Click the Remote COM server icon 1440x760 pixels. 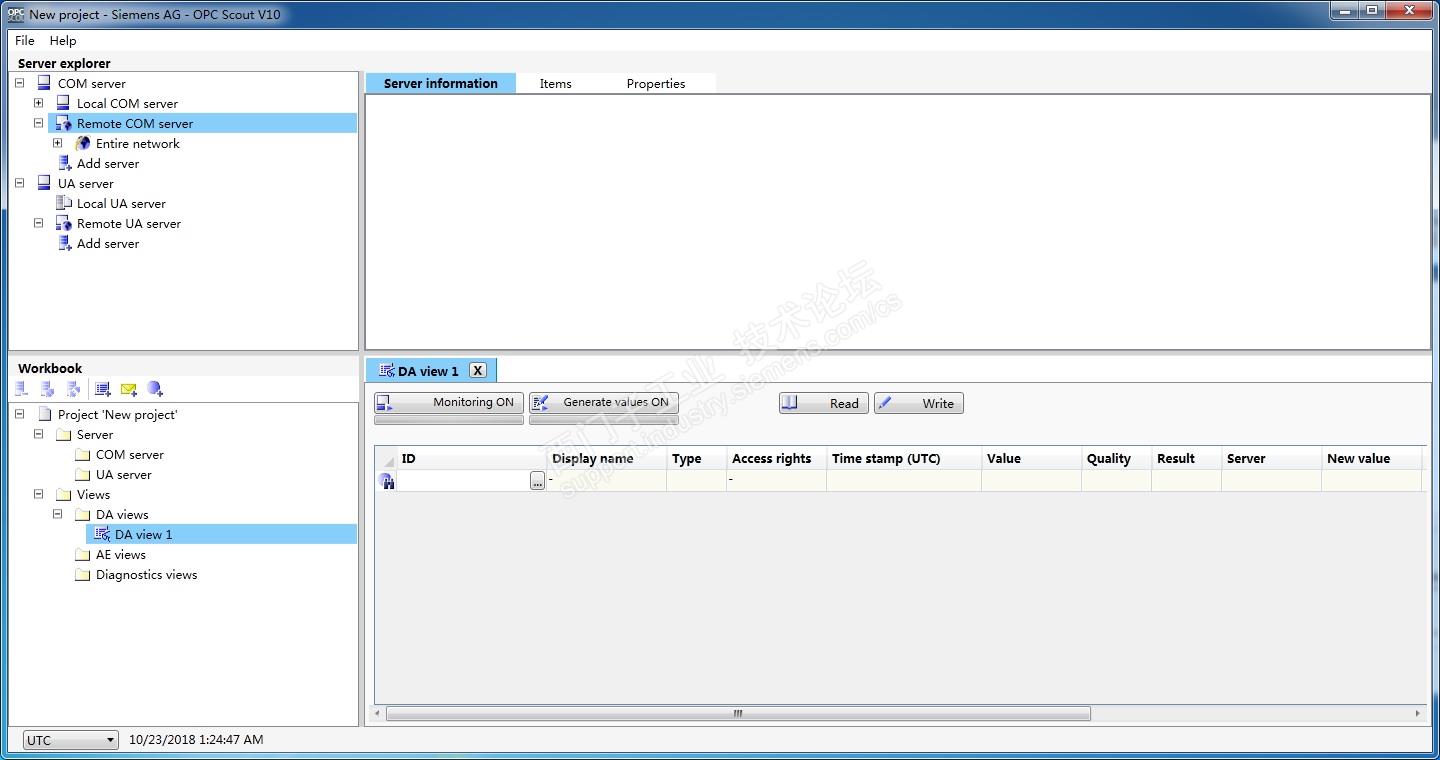tap(63, 123)
